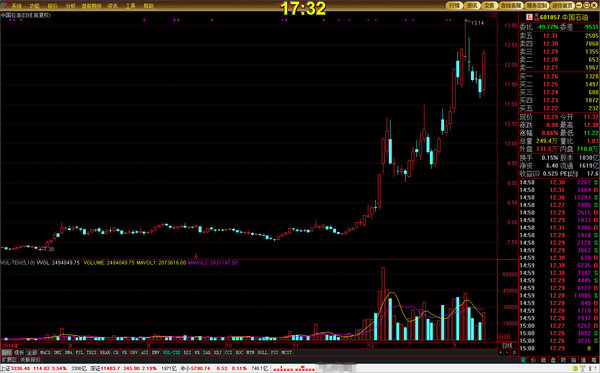Toggle the 指标 button at bottom left
This screenshot has width=600, height=373.
click(x=7, y=352)
